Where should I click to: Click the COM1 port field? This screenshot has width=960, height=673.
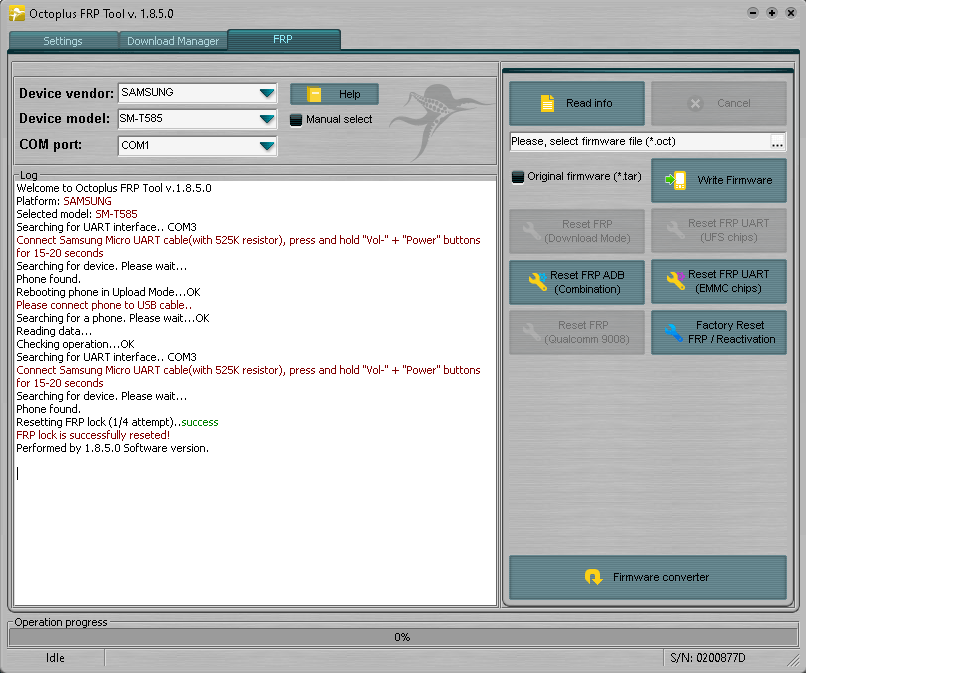pos(197,146)
